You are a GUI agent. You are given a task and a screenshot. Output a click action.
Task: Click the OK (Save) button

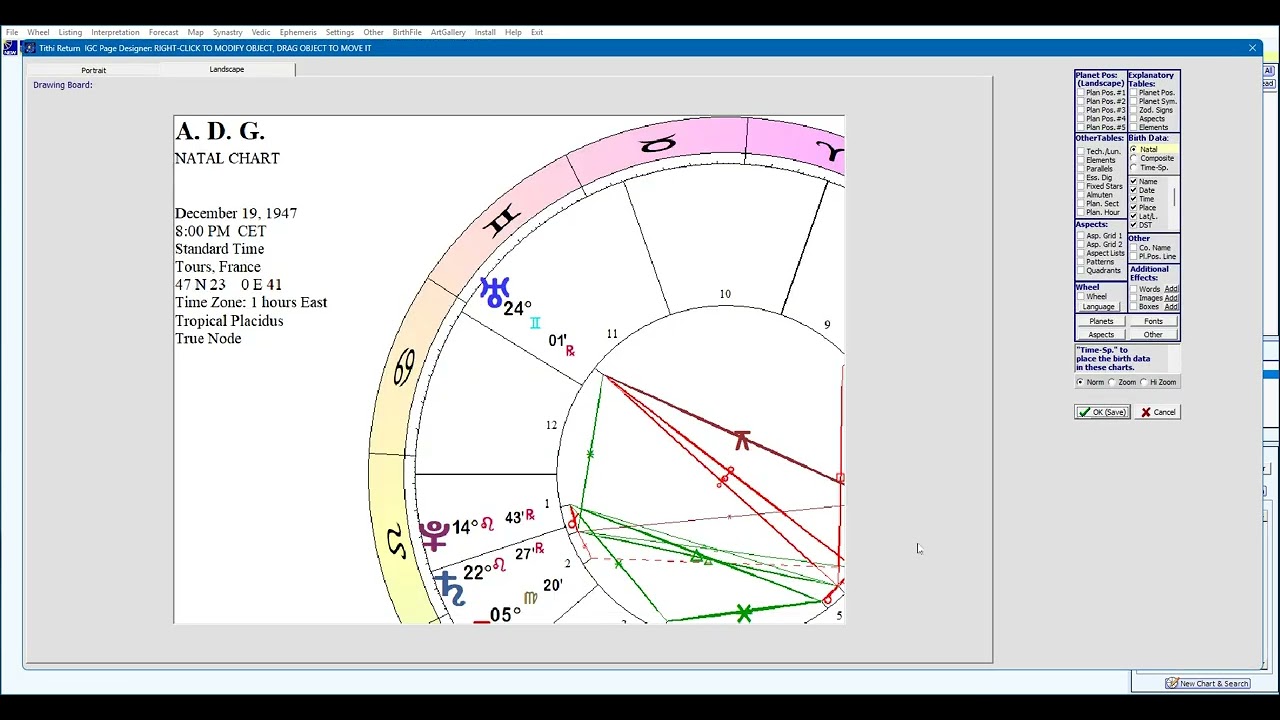pos(1102,412)
